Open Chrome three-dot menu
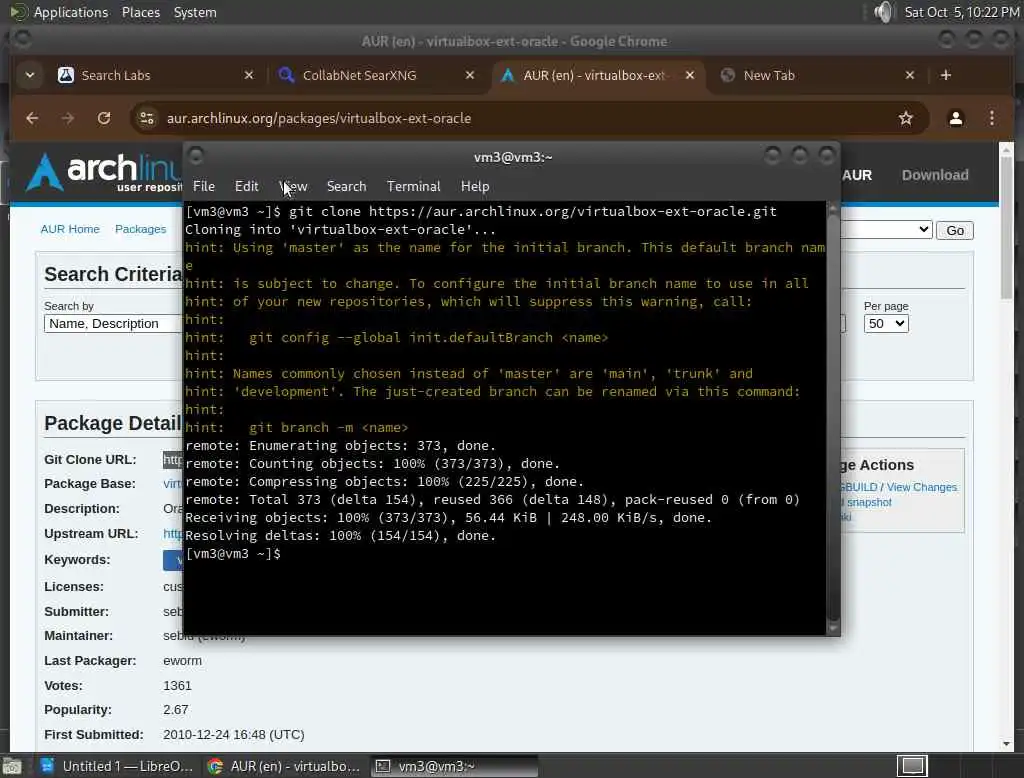1024x778 pixels. tap(992, 118)
